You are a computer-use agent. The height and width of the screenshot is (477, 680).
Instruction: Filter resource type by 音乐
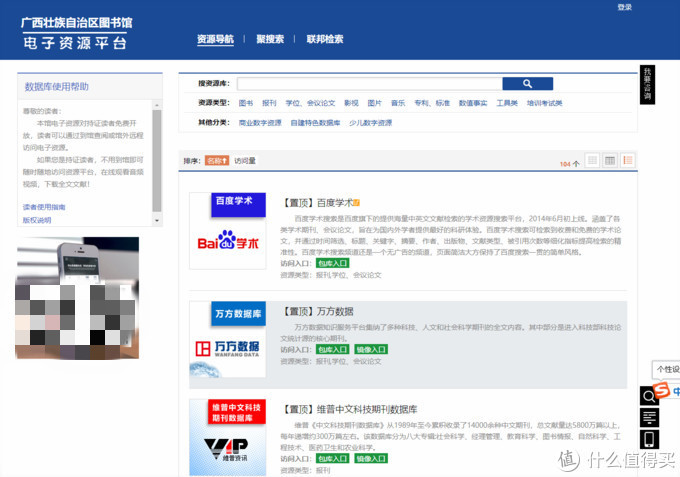coord(398,103)
